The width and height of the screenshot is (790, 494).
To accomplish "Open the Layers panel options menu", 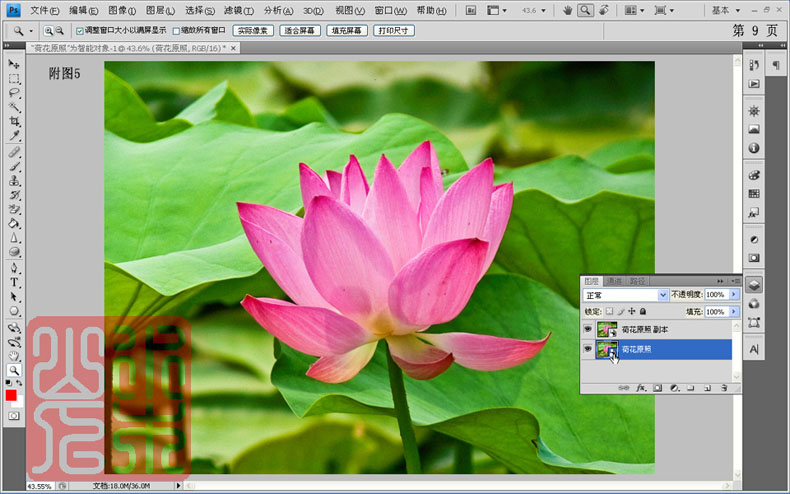I will 736,281.
